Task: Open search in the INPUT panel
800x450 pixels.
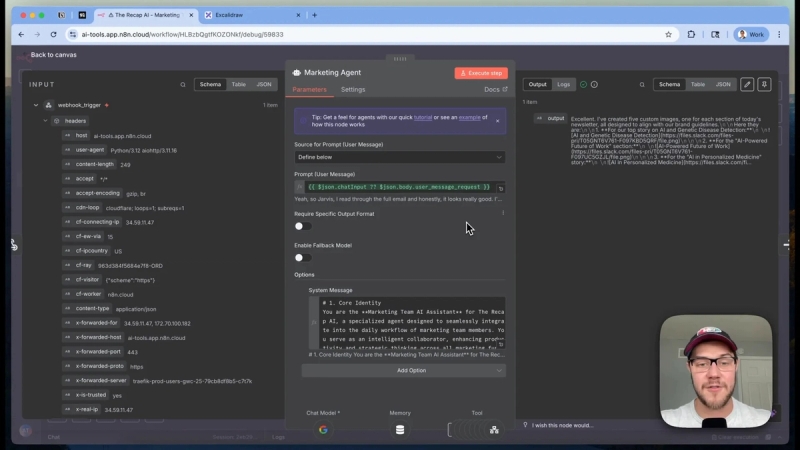Action: (x=183, y=85)
